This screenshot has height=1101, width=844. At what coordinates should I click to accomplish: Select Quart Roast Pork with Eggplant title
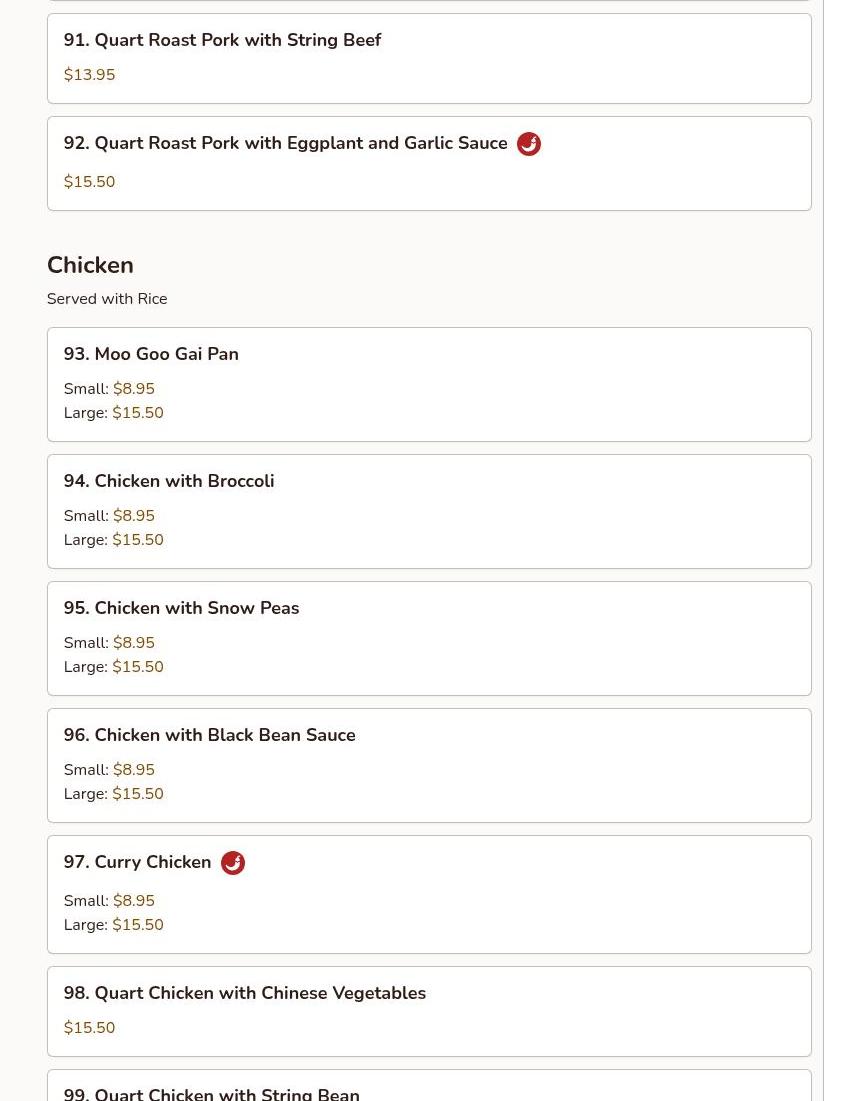pyautogui.click(x=285, y=144)
